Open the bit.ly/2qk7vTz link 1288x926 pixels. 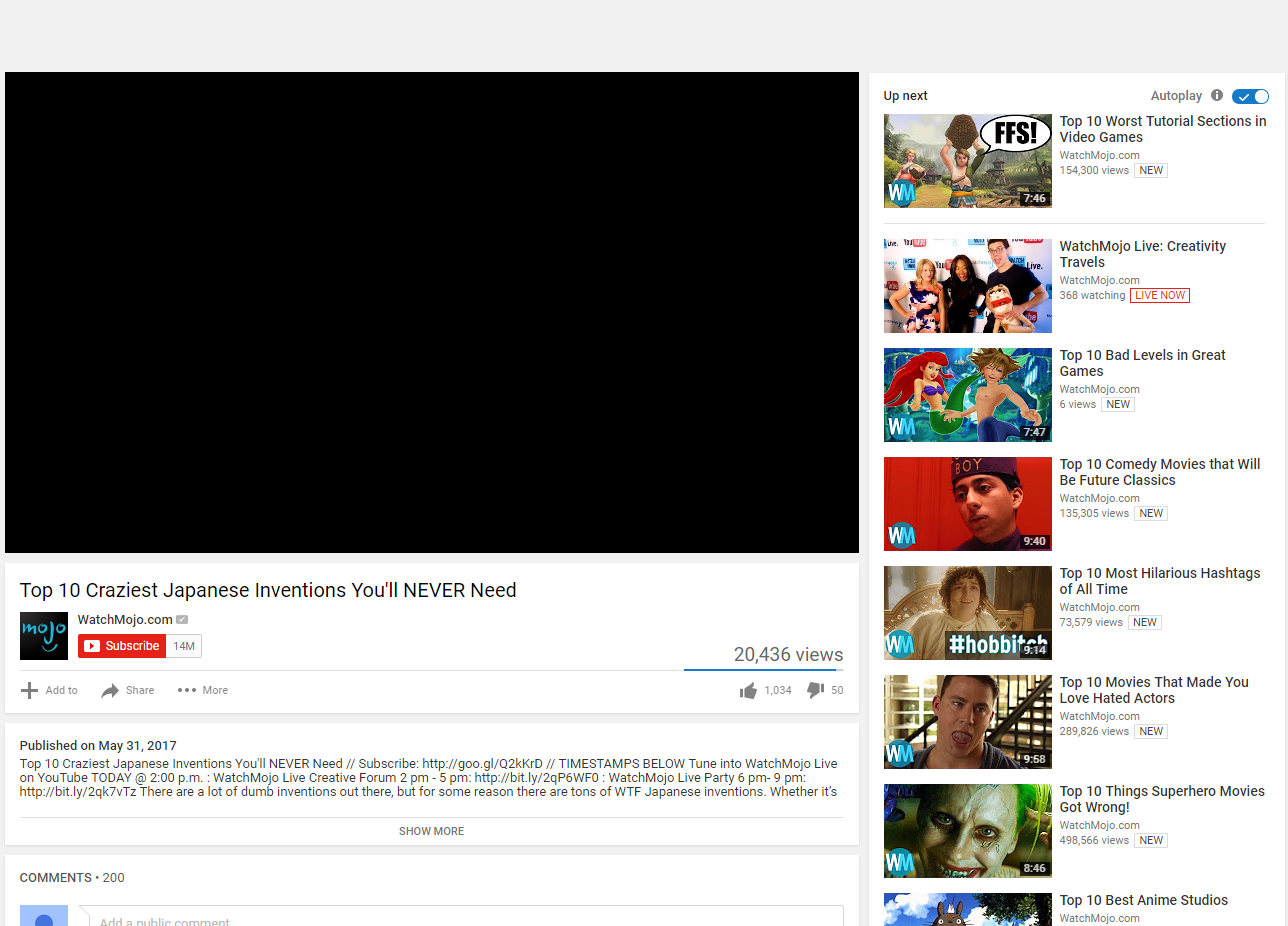tap(78, 792)
